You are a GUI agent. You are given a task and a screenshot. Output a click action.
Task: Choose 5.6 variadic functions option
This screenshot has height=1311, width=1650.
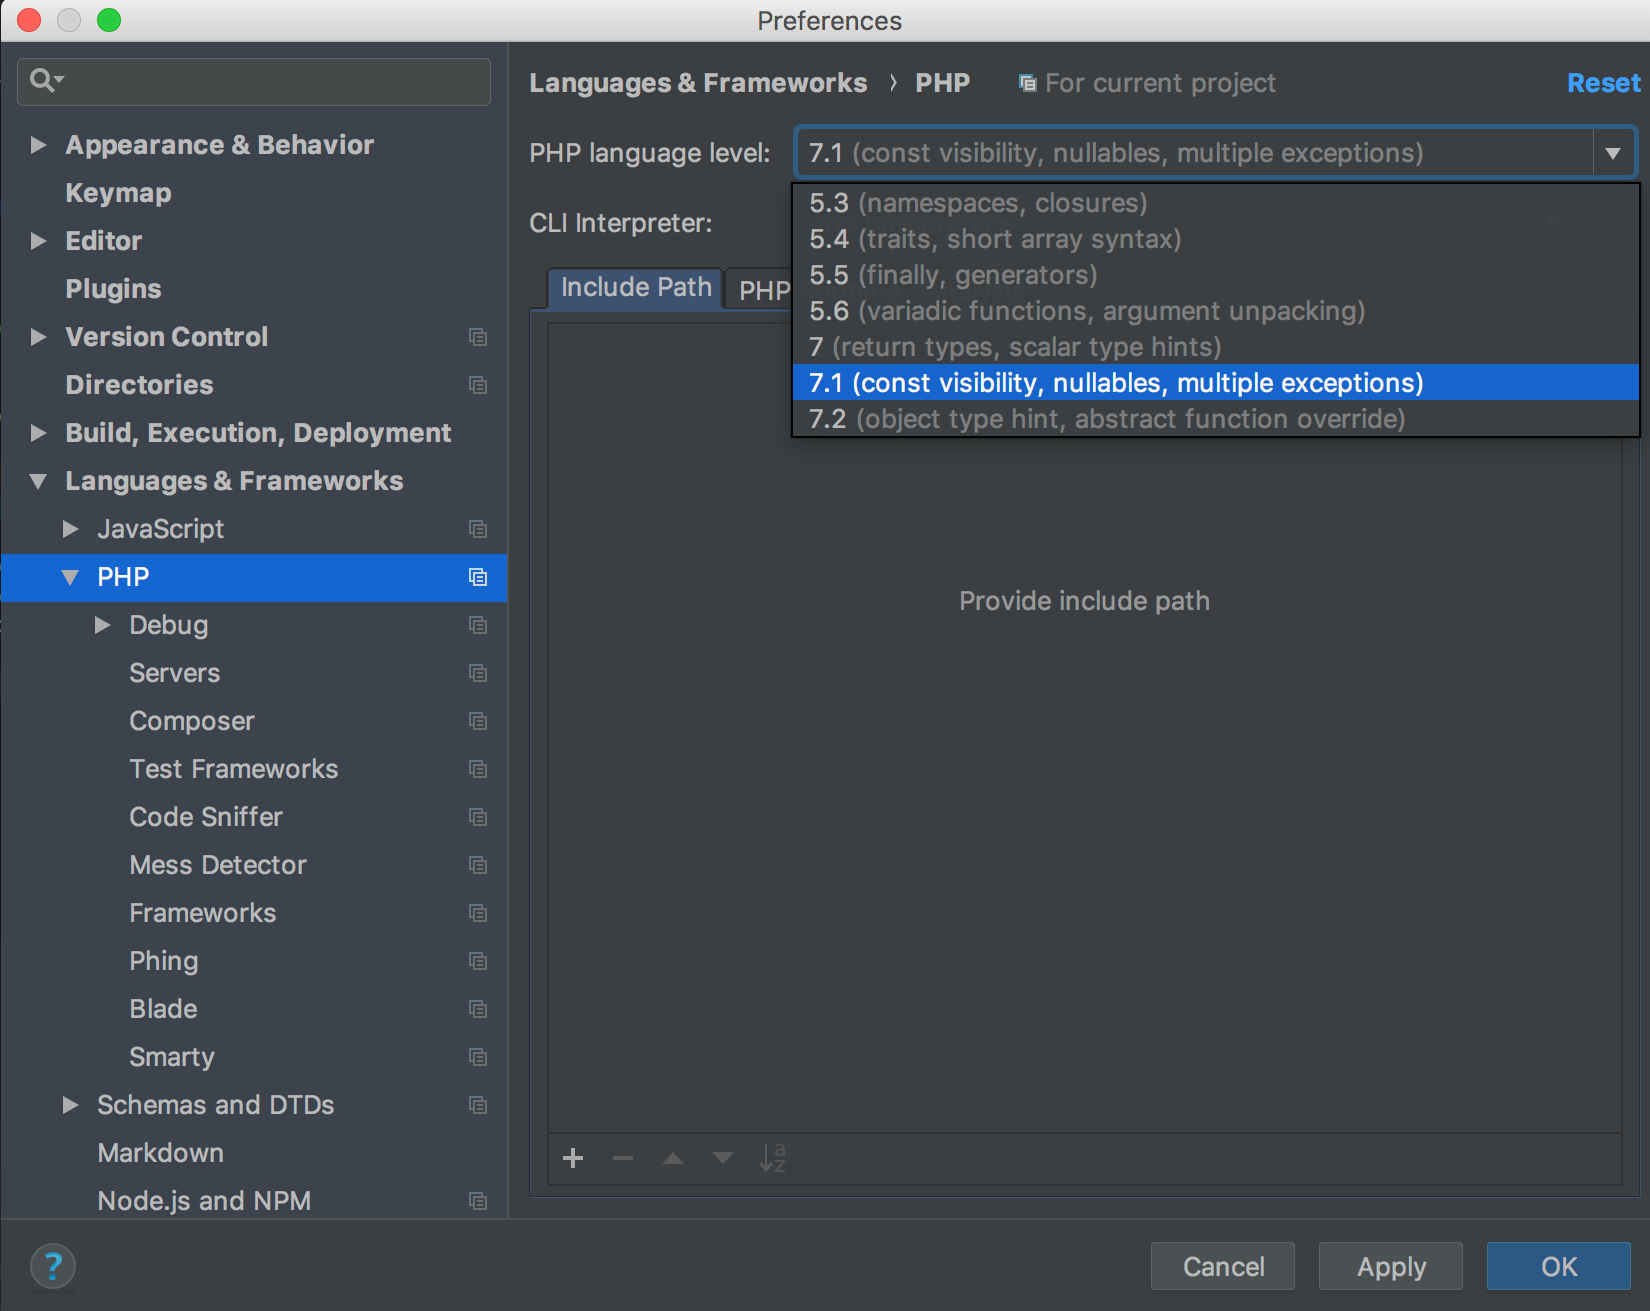(x=1086, y=311)
